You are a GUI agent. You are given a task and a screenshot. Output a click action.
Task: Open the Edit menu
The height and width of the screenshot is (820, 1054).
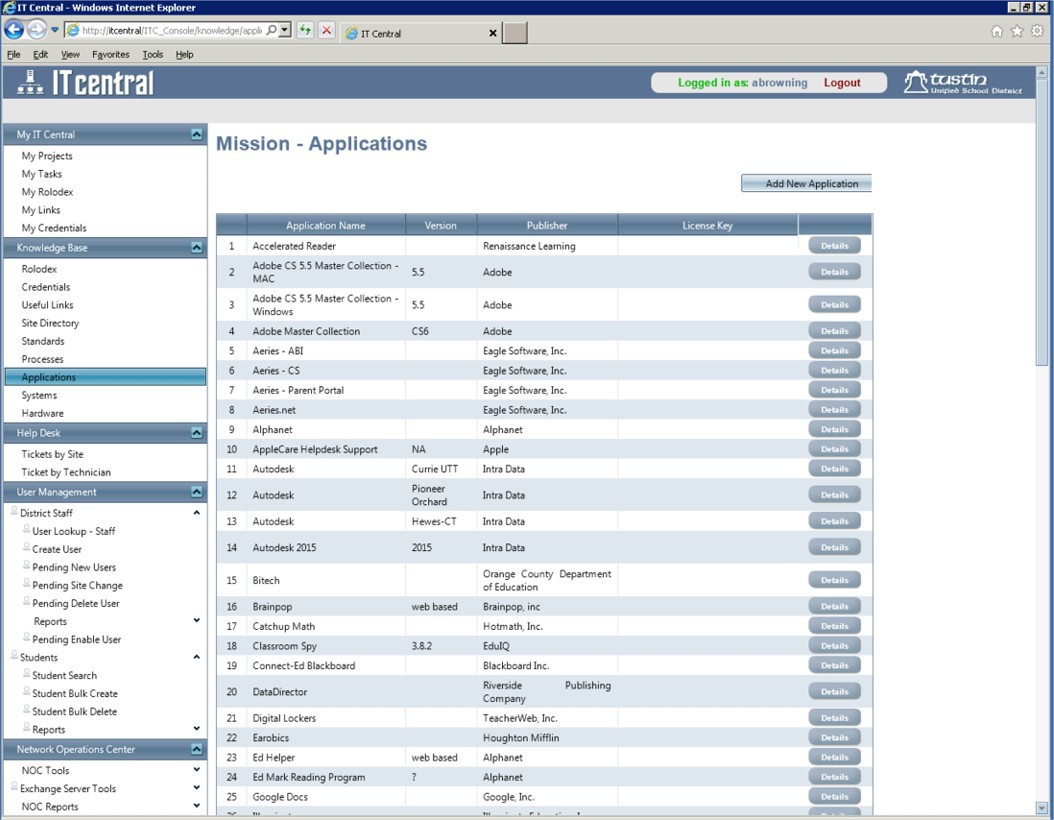[x=40, y=54]
